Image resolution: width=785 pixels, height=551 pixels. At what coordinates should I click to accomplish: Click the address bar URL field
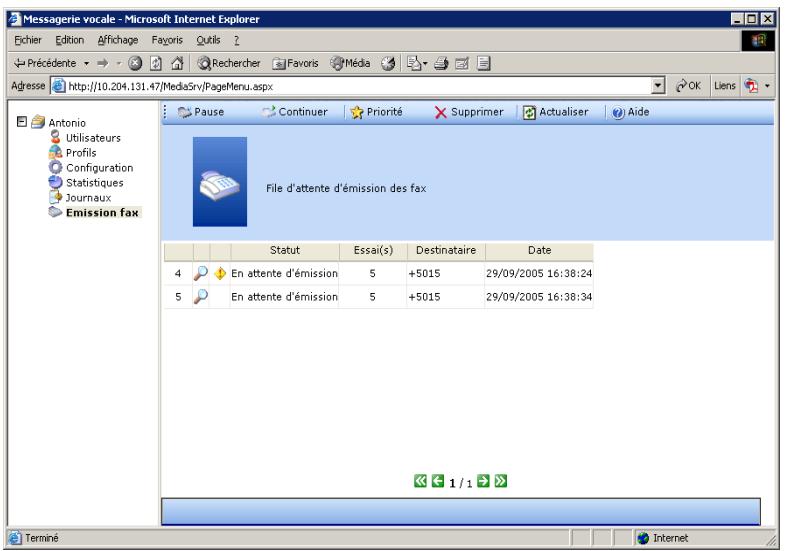click(x=350, y=86)
